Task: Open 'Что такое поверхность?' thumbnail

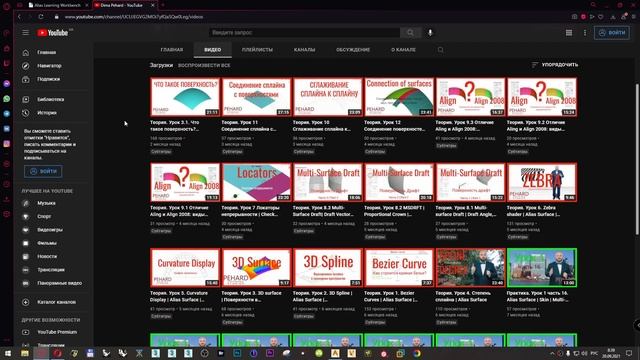Action: [185, 97]
